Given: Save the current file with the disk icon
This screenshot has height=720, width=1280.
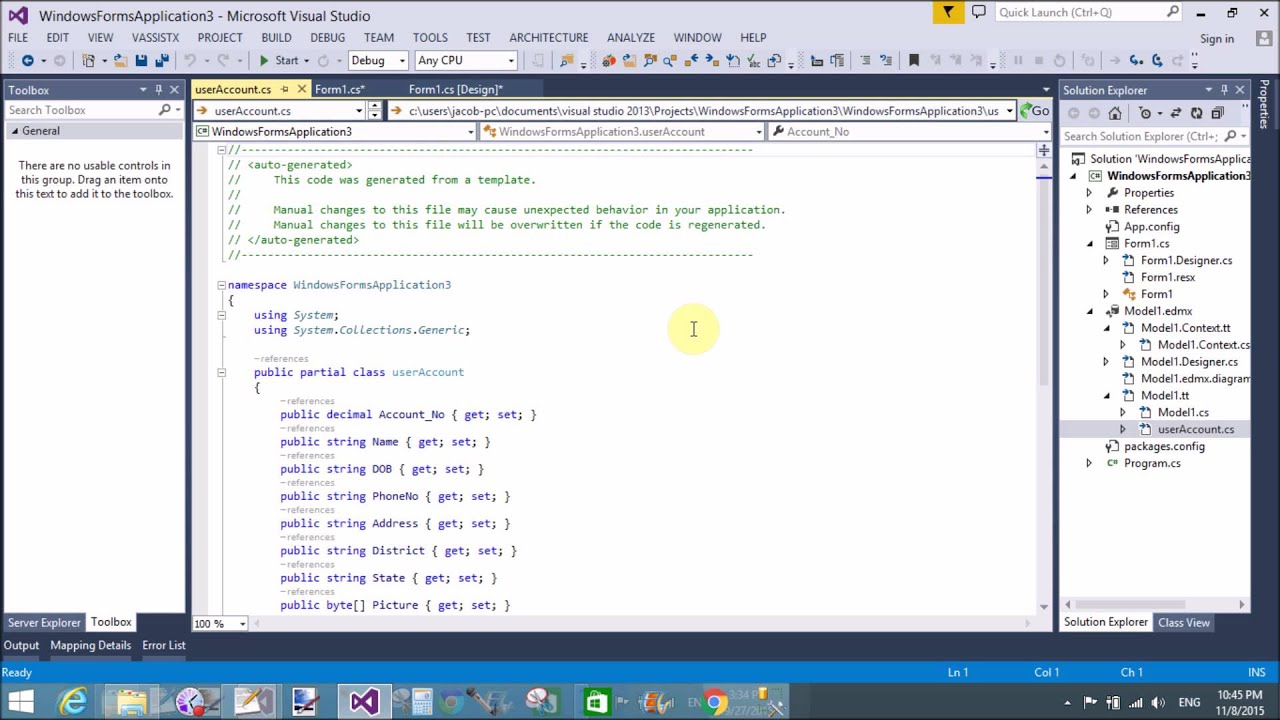Looking at the screenshot, I should (141, 61).
